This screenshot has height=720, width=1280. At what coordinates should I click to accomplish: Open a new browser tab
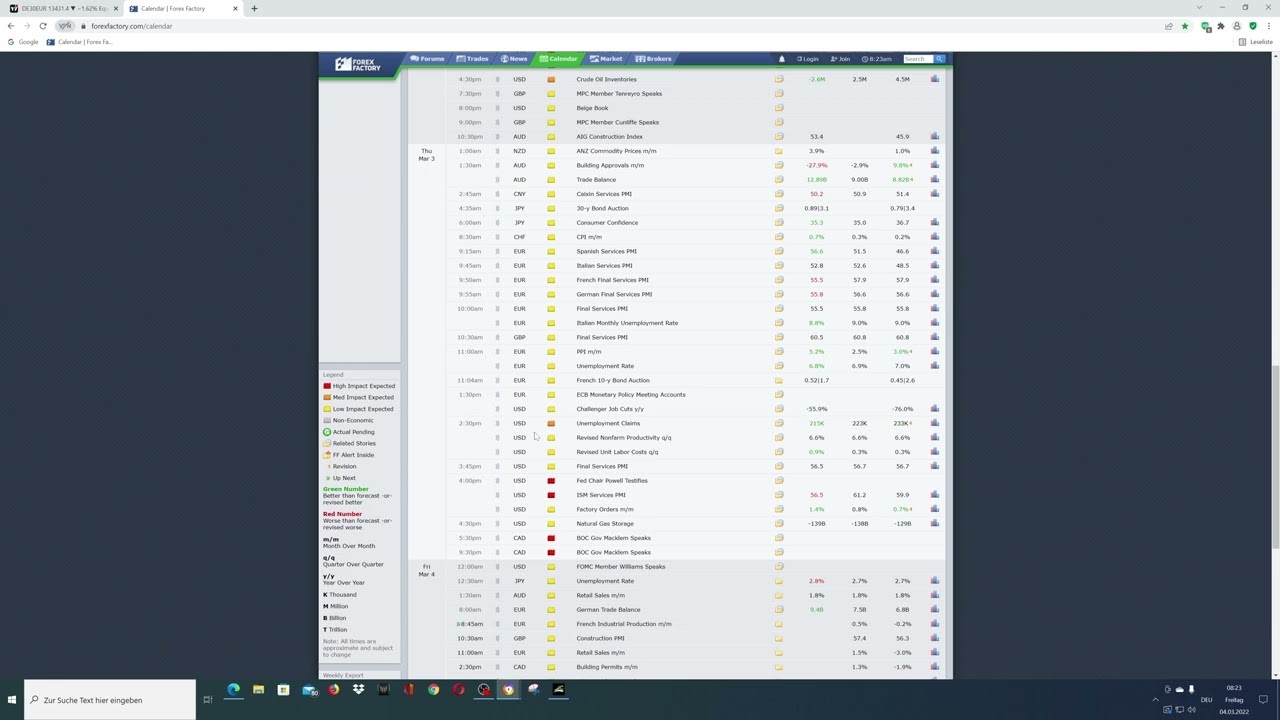254,8
